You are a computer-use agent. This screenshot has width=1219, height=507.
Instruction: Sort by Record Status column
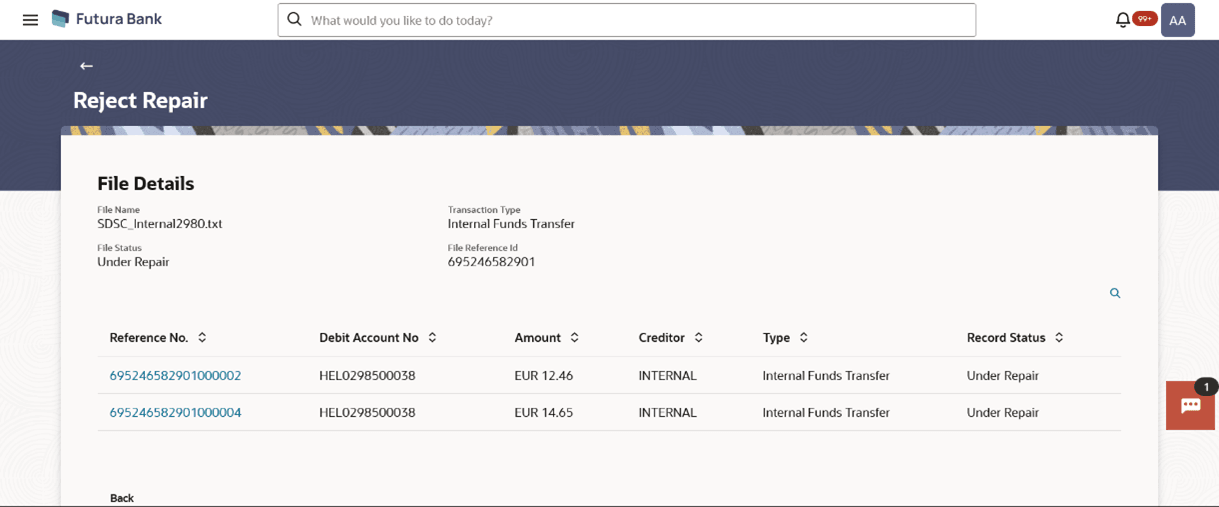(x=1059, y=338)
